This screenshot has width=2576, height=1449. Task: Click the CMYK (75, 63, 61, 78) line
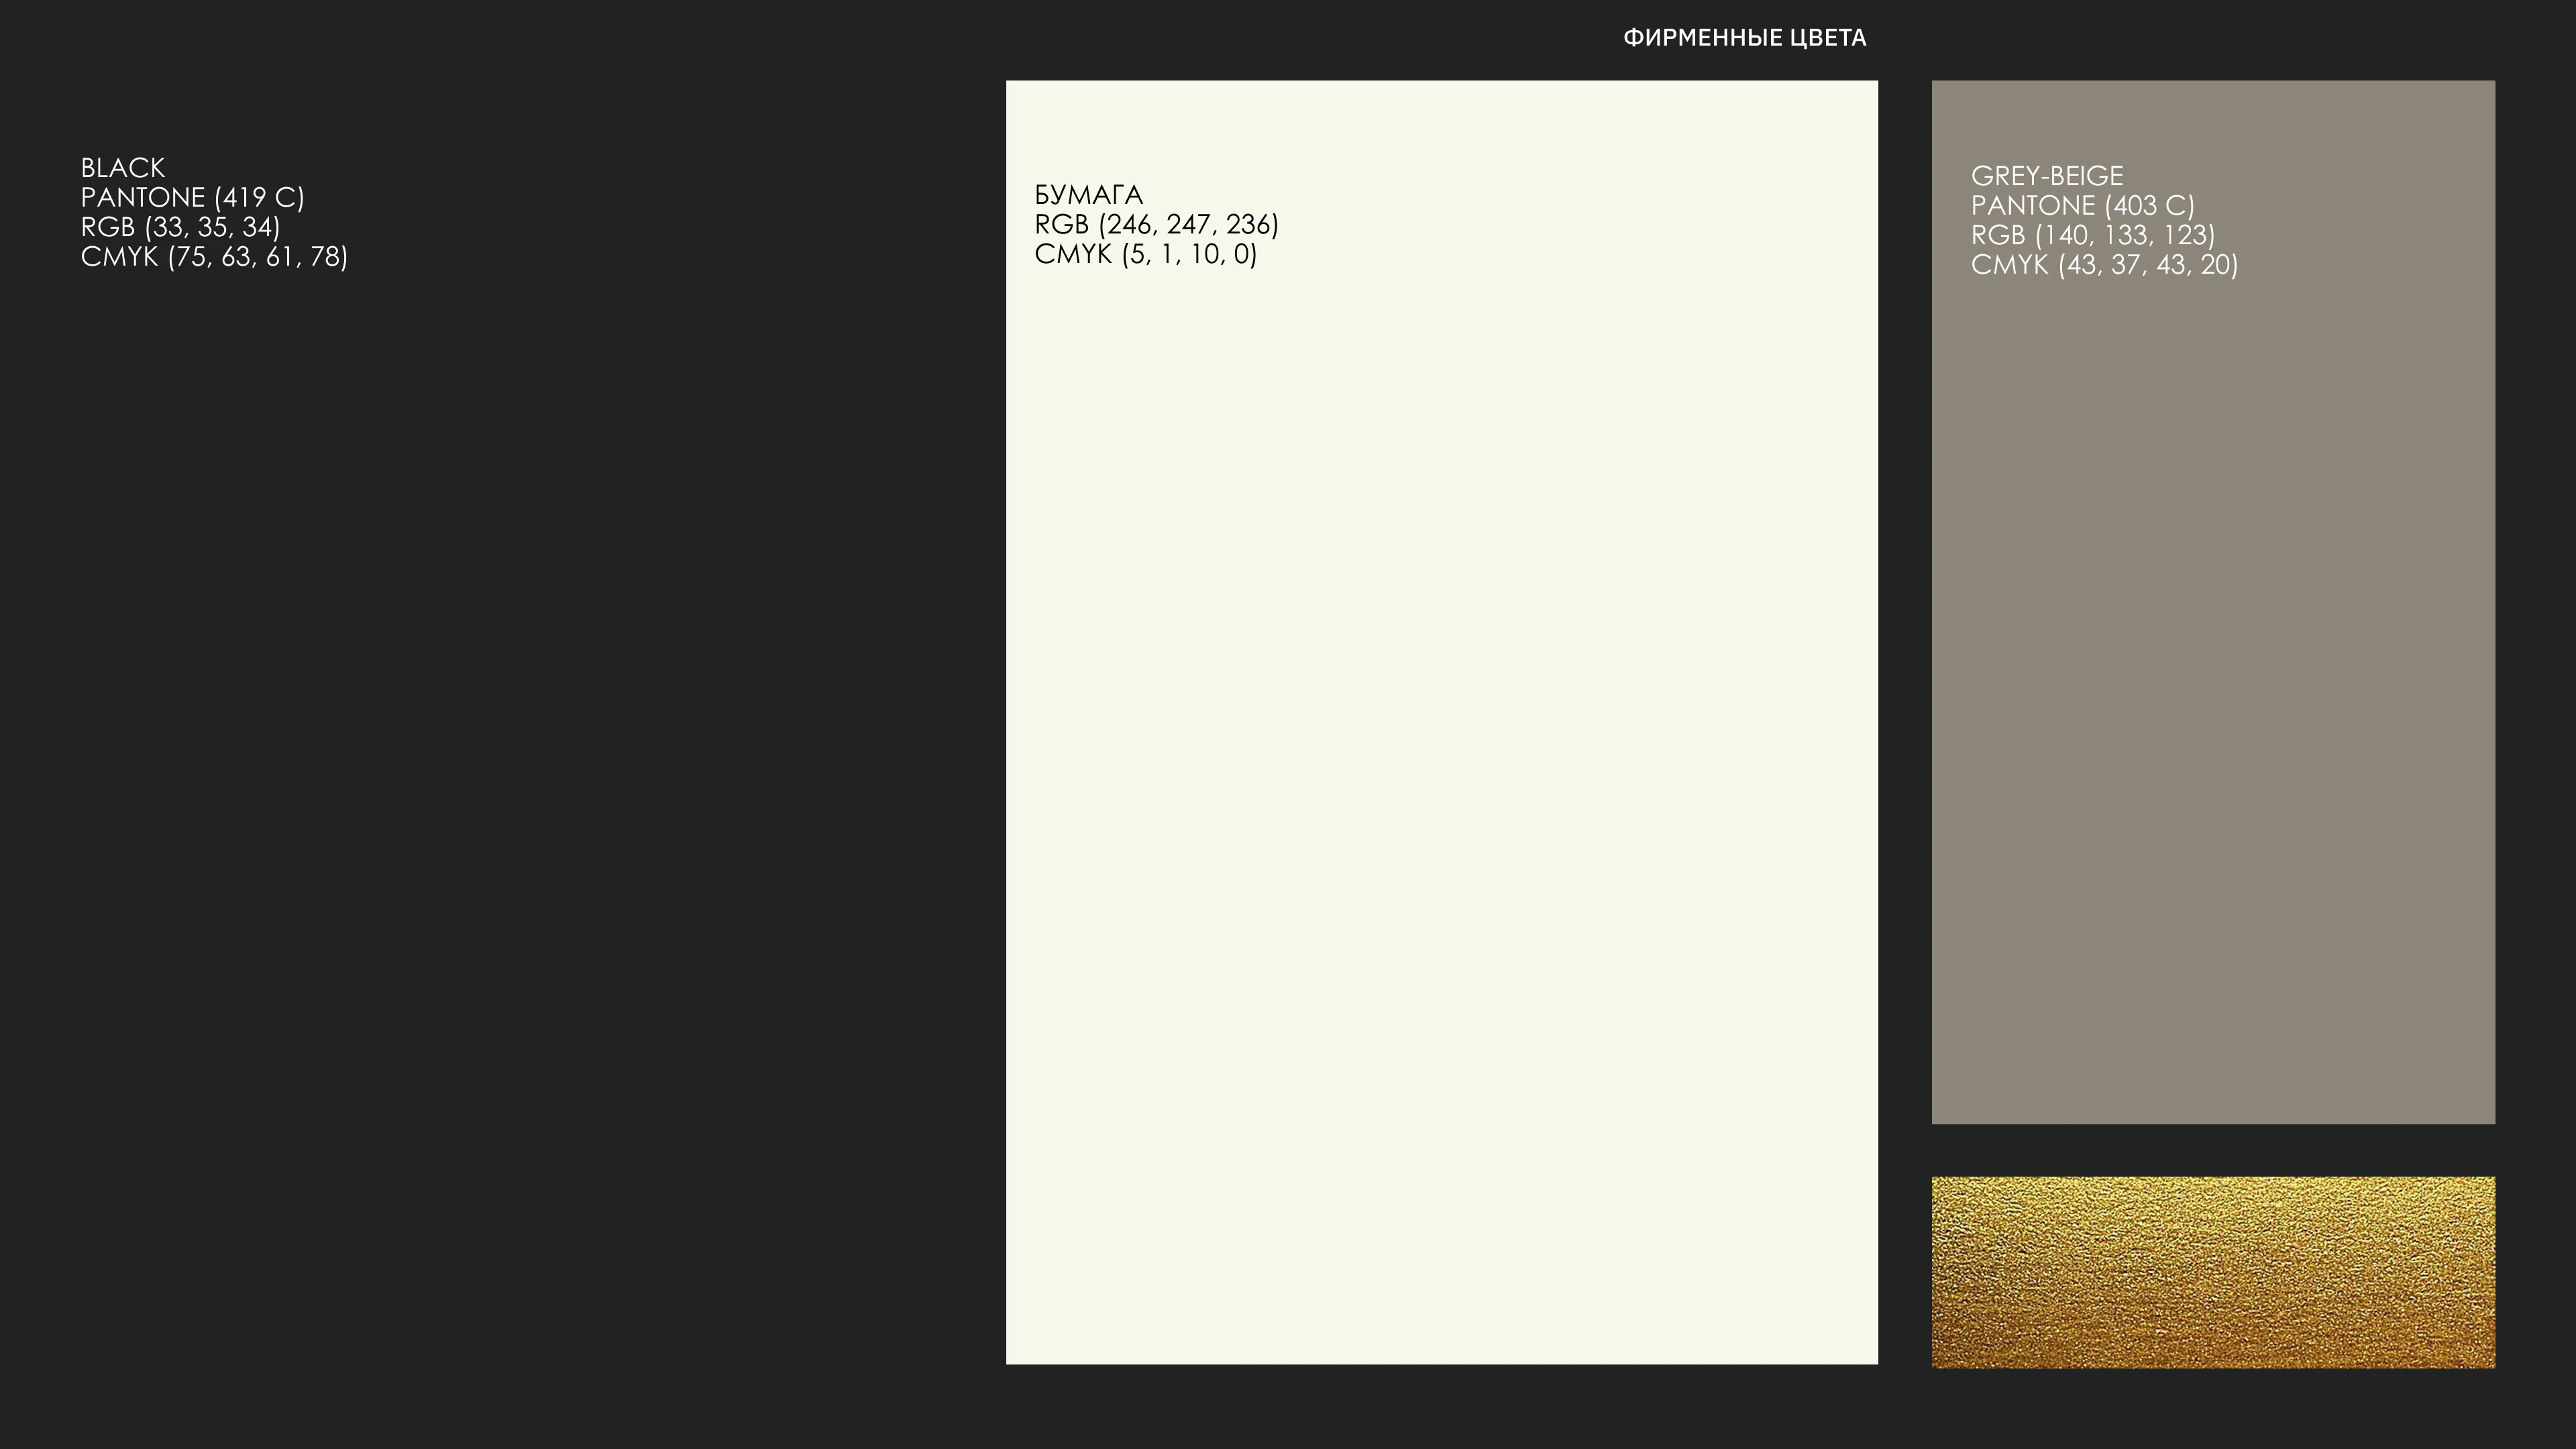214,257
